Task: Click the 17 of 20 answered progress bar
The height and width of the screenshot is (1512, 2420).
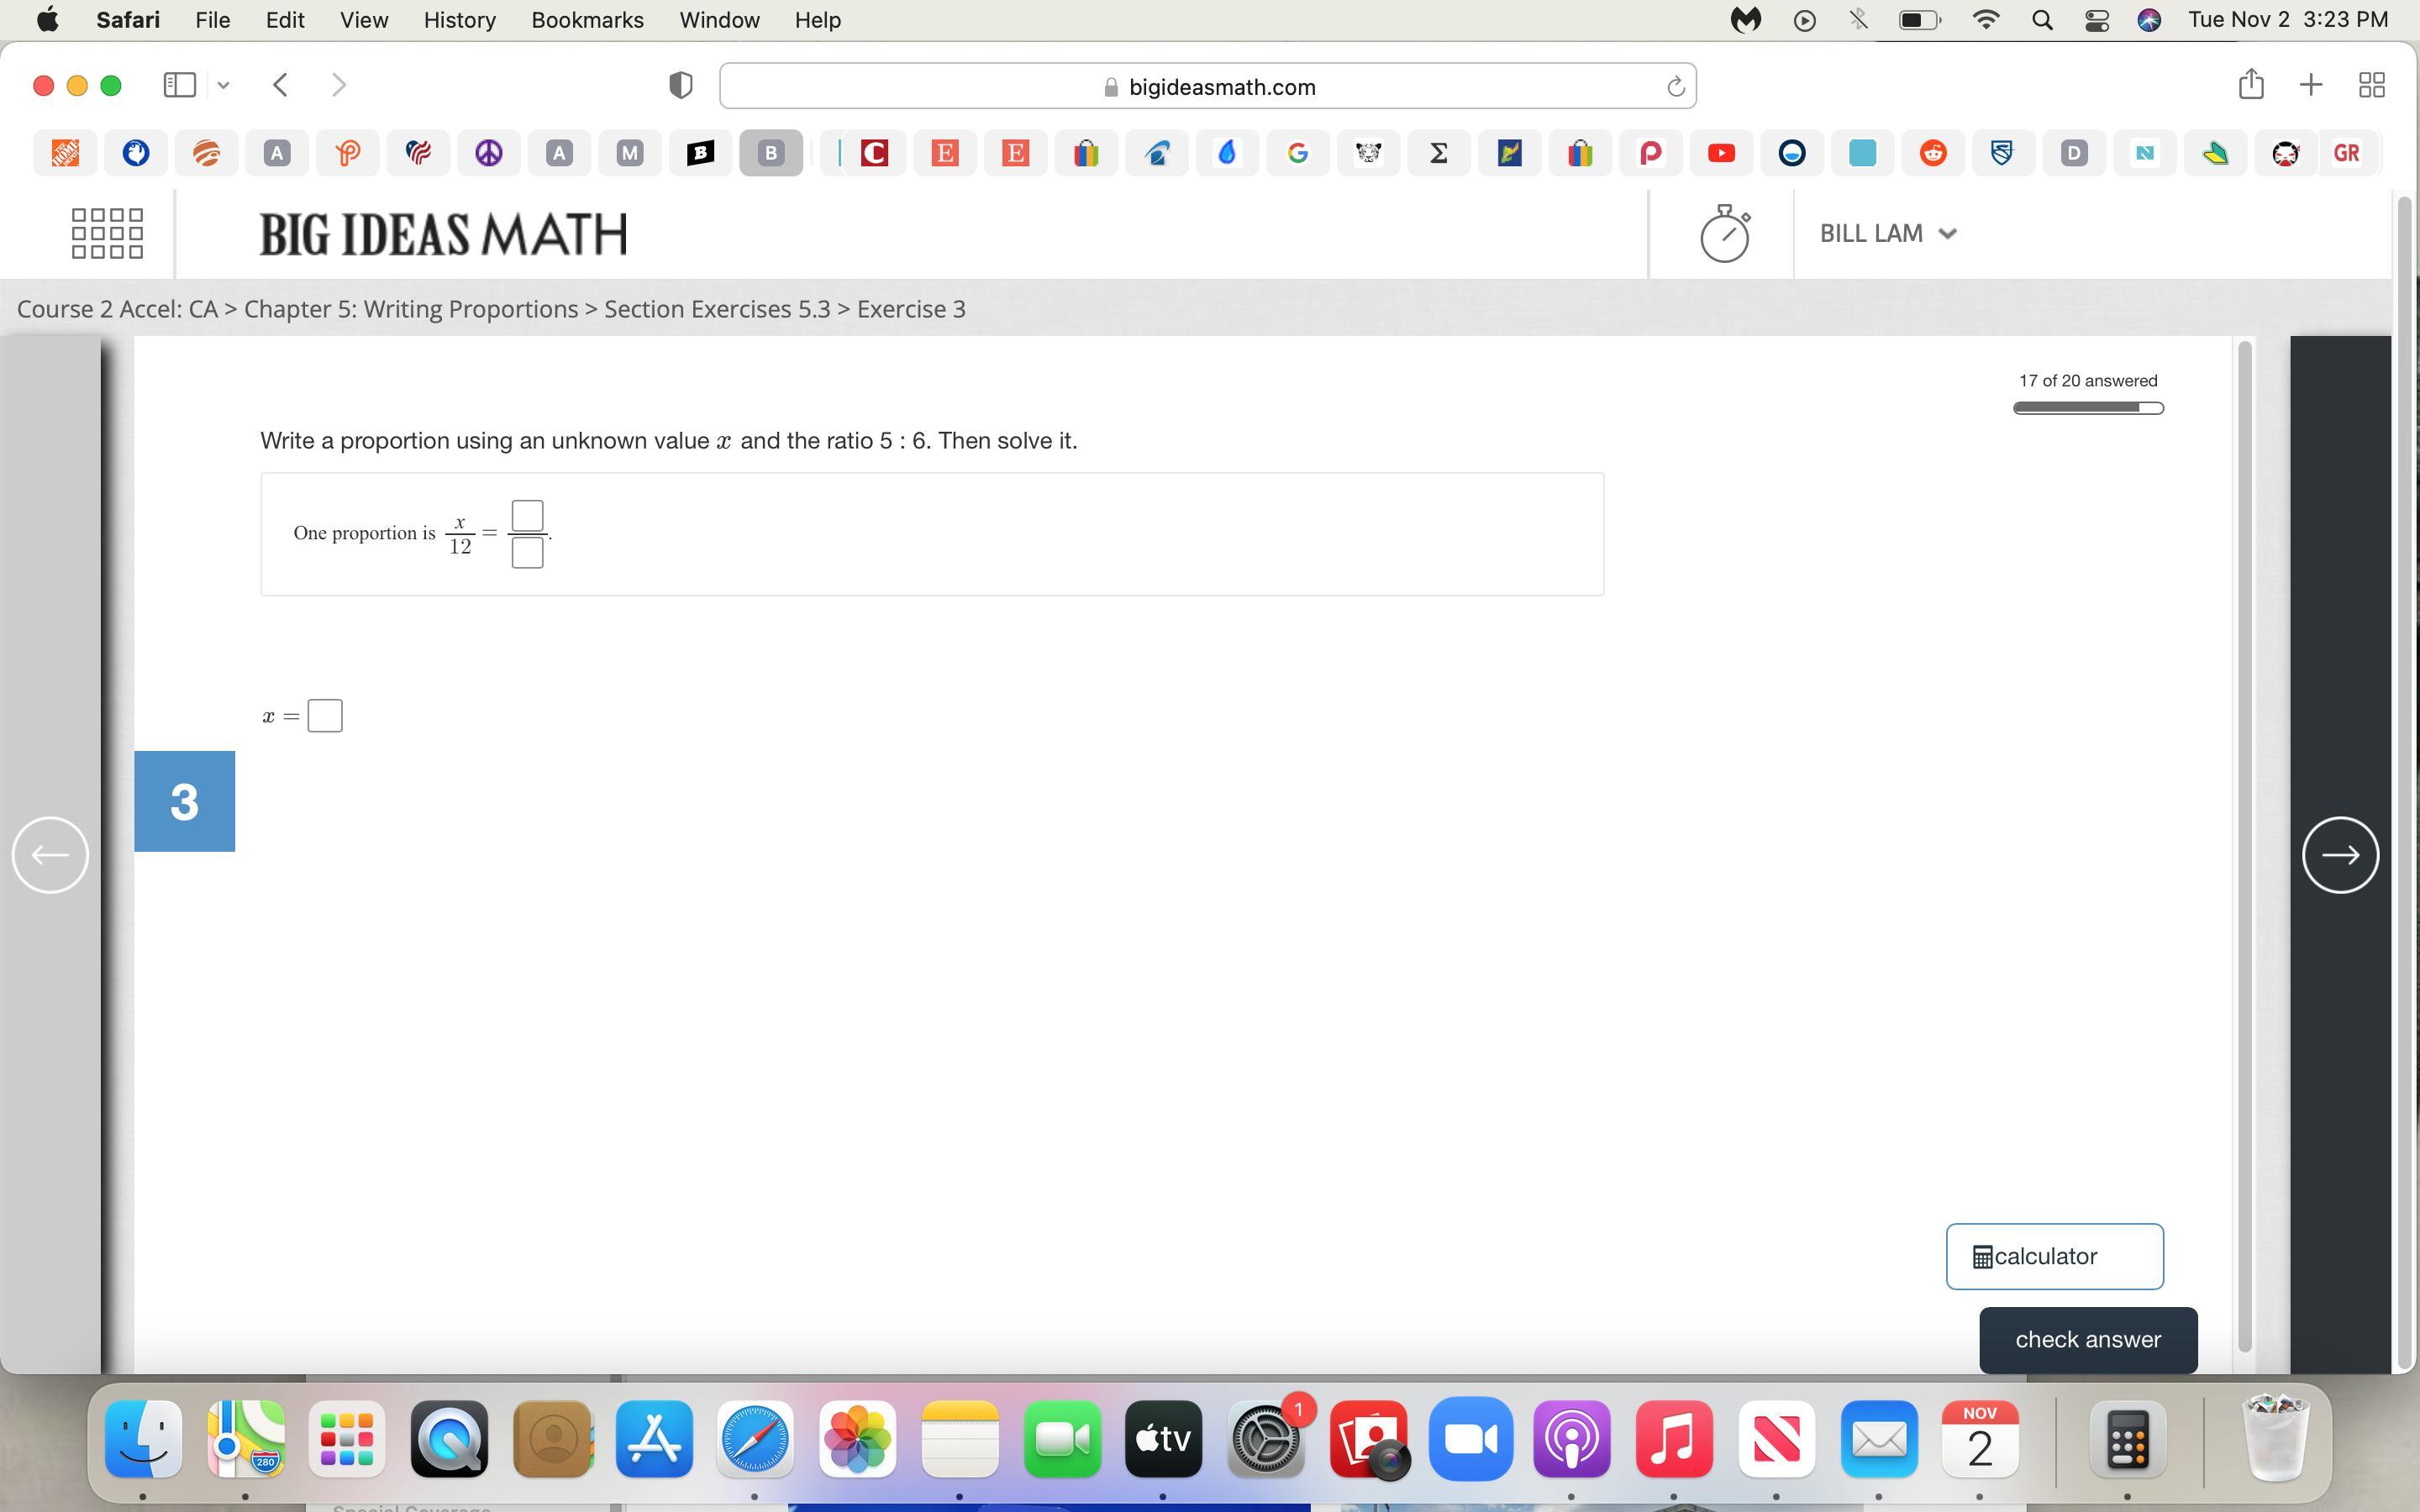Action: pyautogui.click(x=2088, y=408)
